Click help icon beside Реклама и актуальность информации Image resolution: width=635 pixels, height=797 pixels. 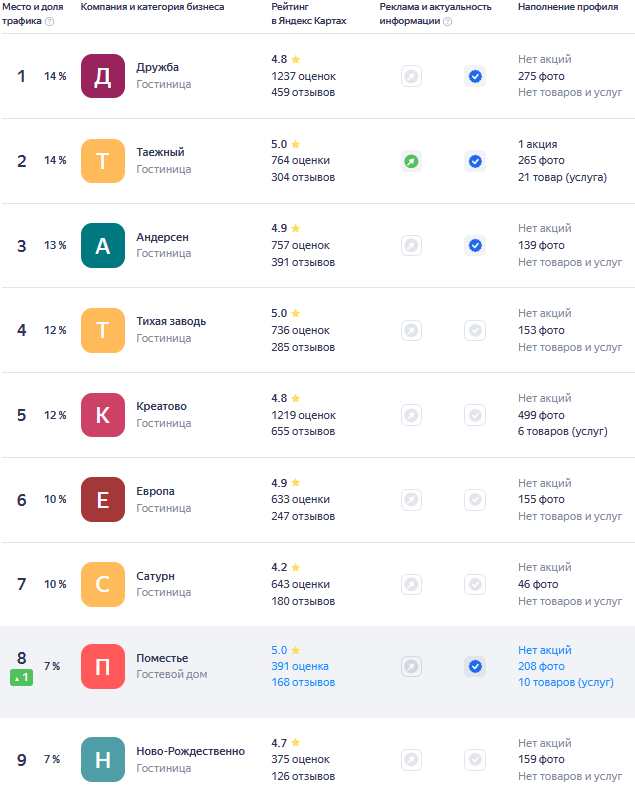point(447,21)
